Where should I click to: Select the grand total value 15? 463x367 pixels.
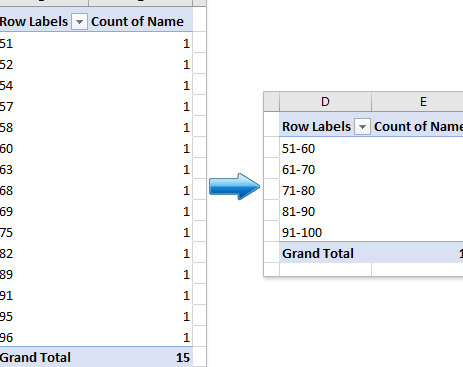click(183, 358)
